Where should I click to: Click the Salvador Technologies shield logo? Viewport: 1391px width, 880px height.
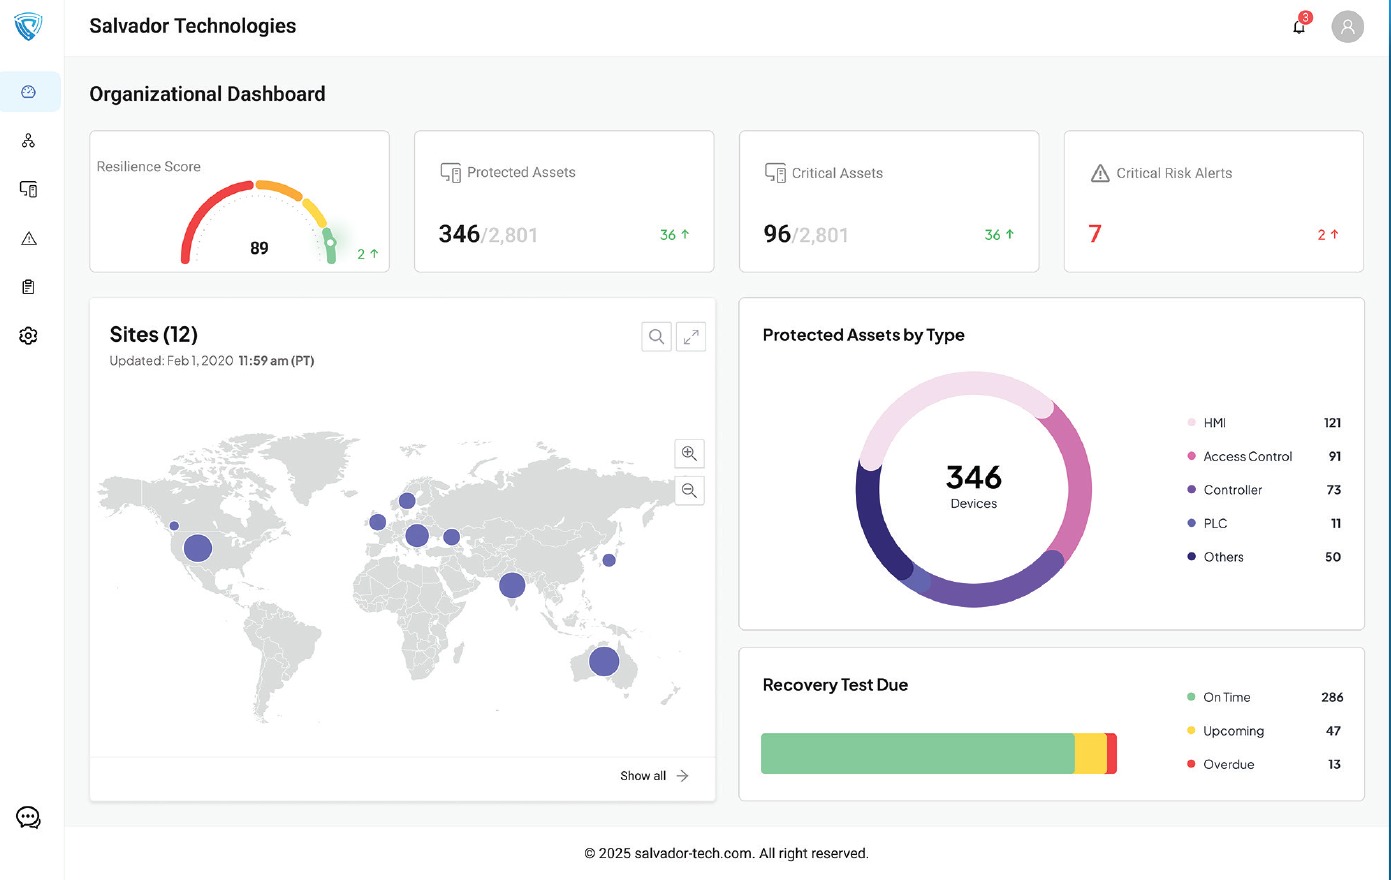(28, 26)
